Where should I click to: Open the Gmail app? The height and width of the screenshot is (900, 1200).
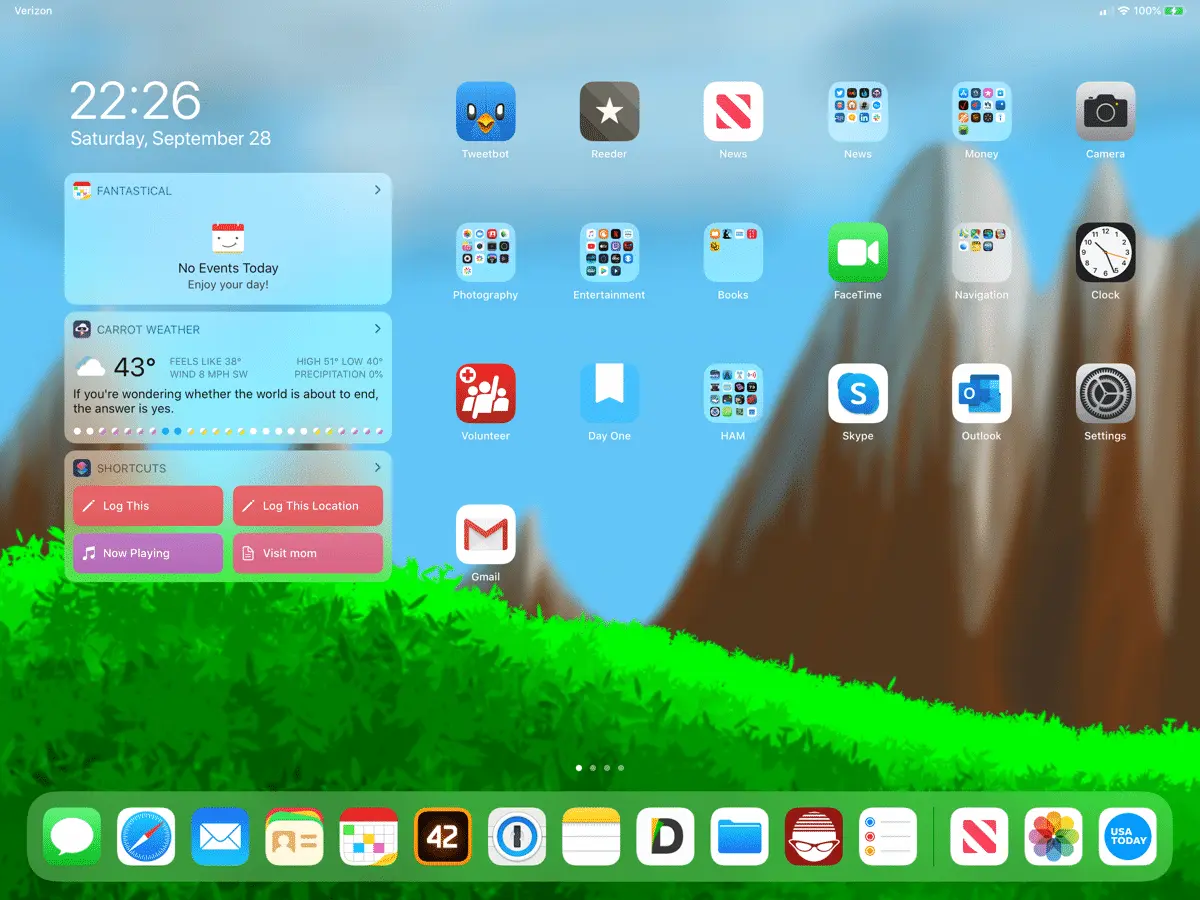(485, 534)
